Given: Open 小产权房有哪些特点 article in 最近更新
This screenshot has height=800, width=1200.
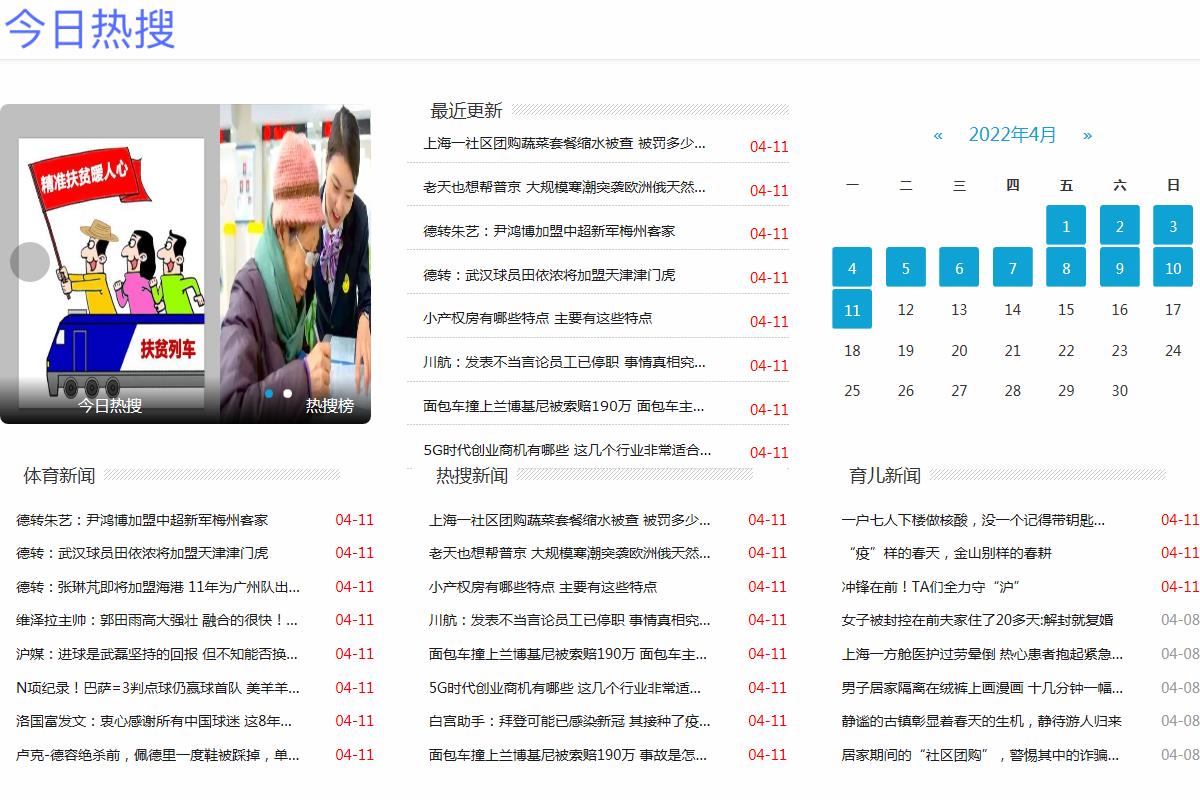Looking at the screenshot, I should pos(537,318).
